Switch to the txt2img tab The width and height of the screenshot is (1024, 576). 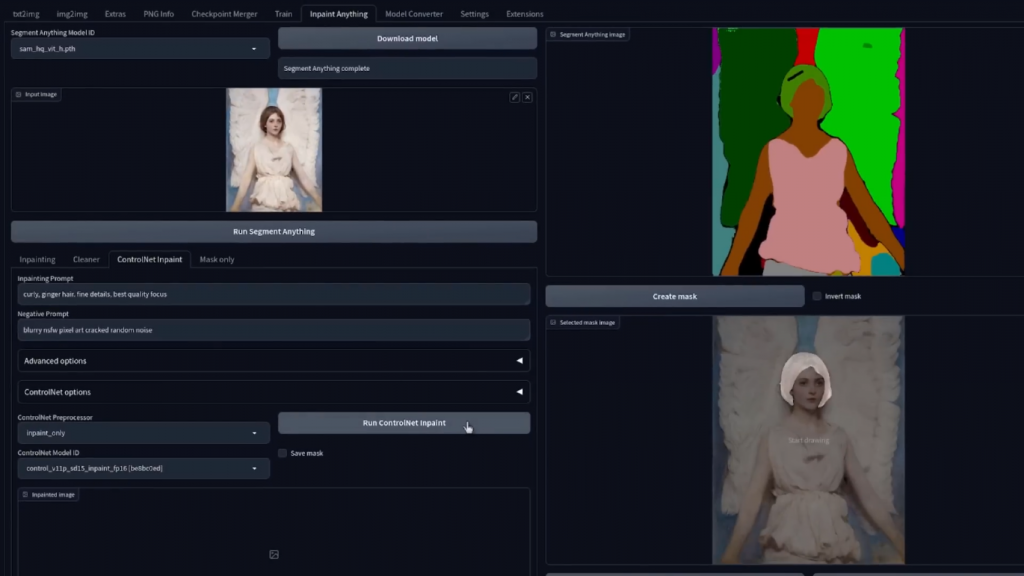coord(24,14)
